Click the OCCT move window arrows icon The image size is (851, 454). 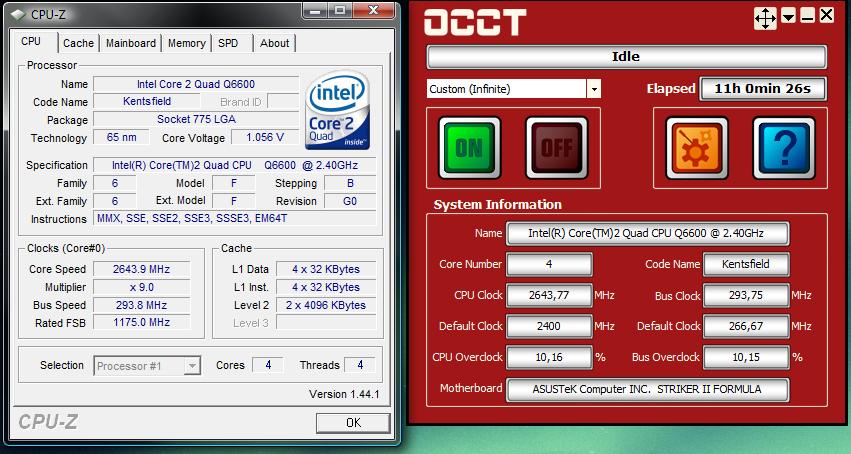(765, 18)
